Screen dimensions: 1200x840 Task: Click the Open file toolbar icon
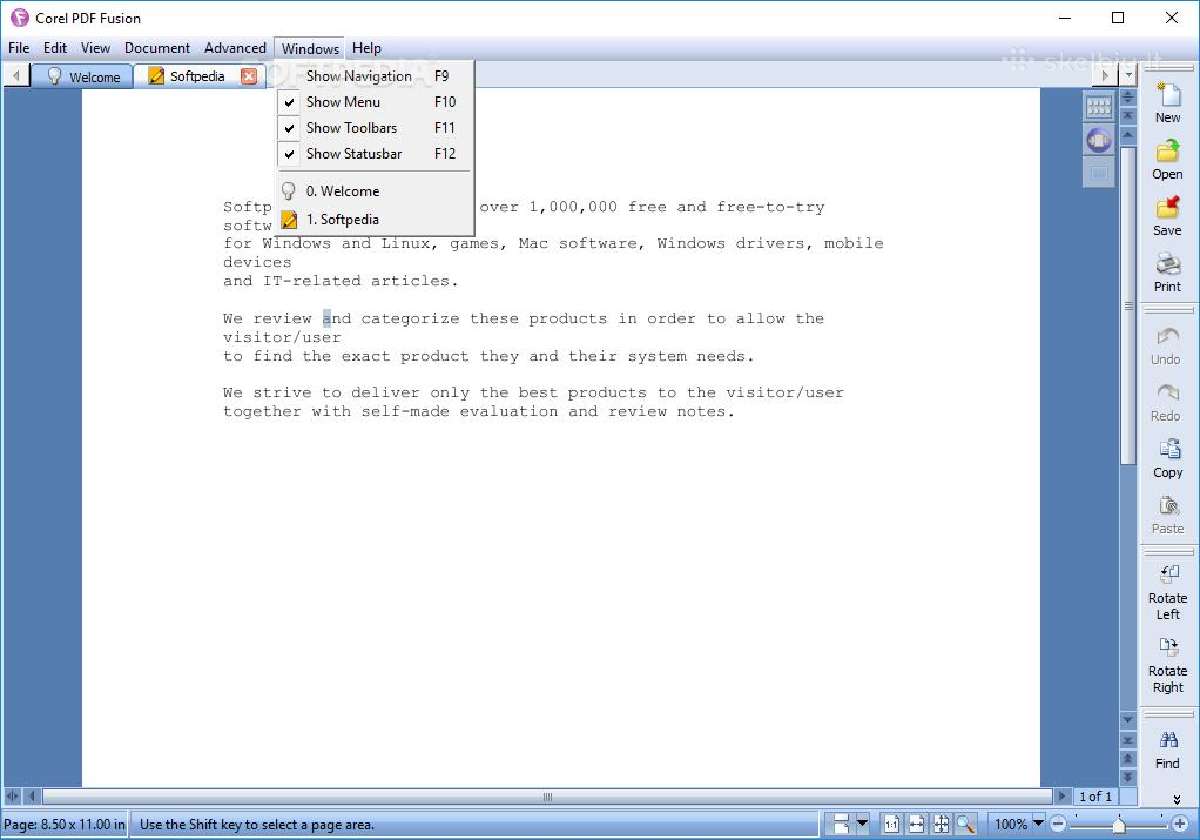coord(1167,152)
